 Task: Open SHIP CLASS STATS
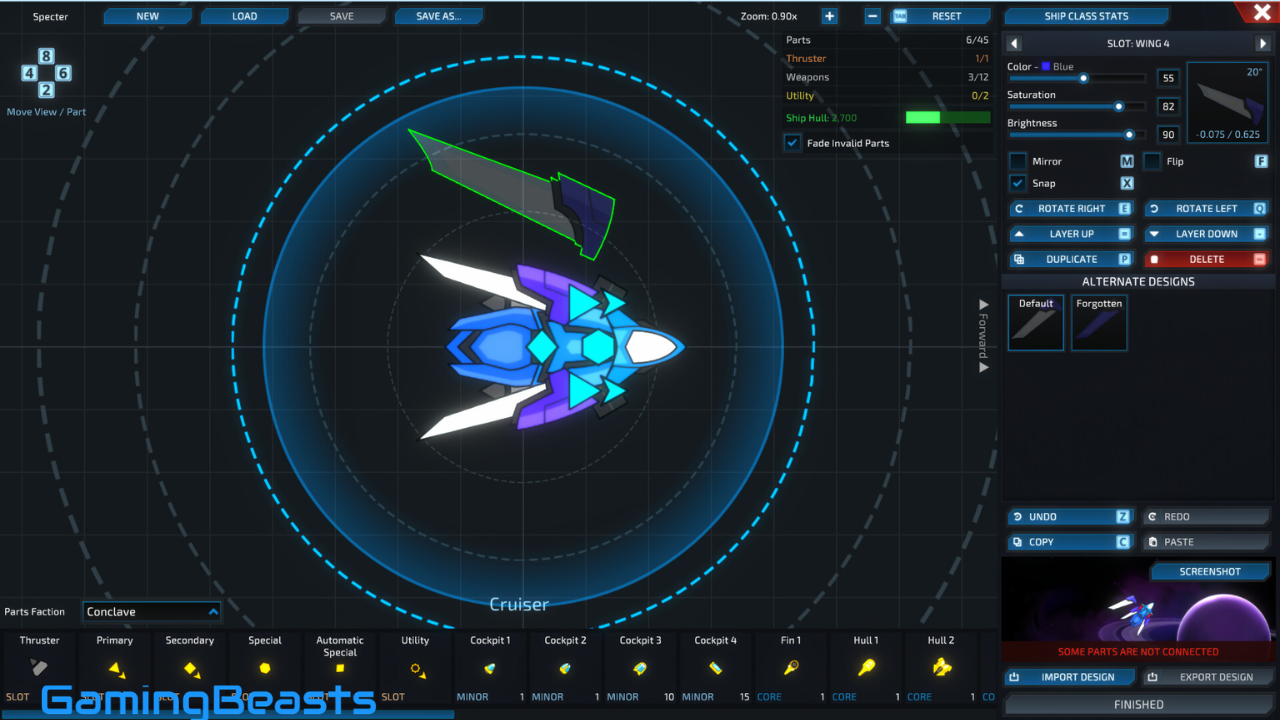[1087, 16]
